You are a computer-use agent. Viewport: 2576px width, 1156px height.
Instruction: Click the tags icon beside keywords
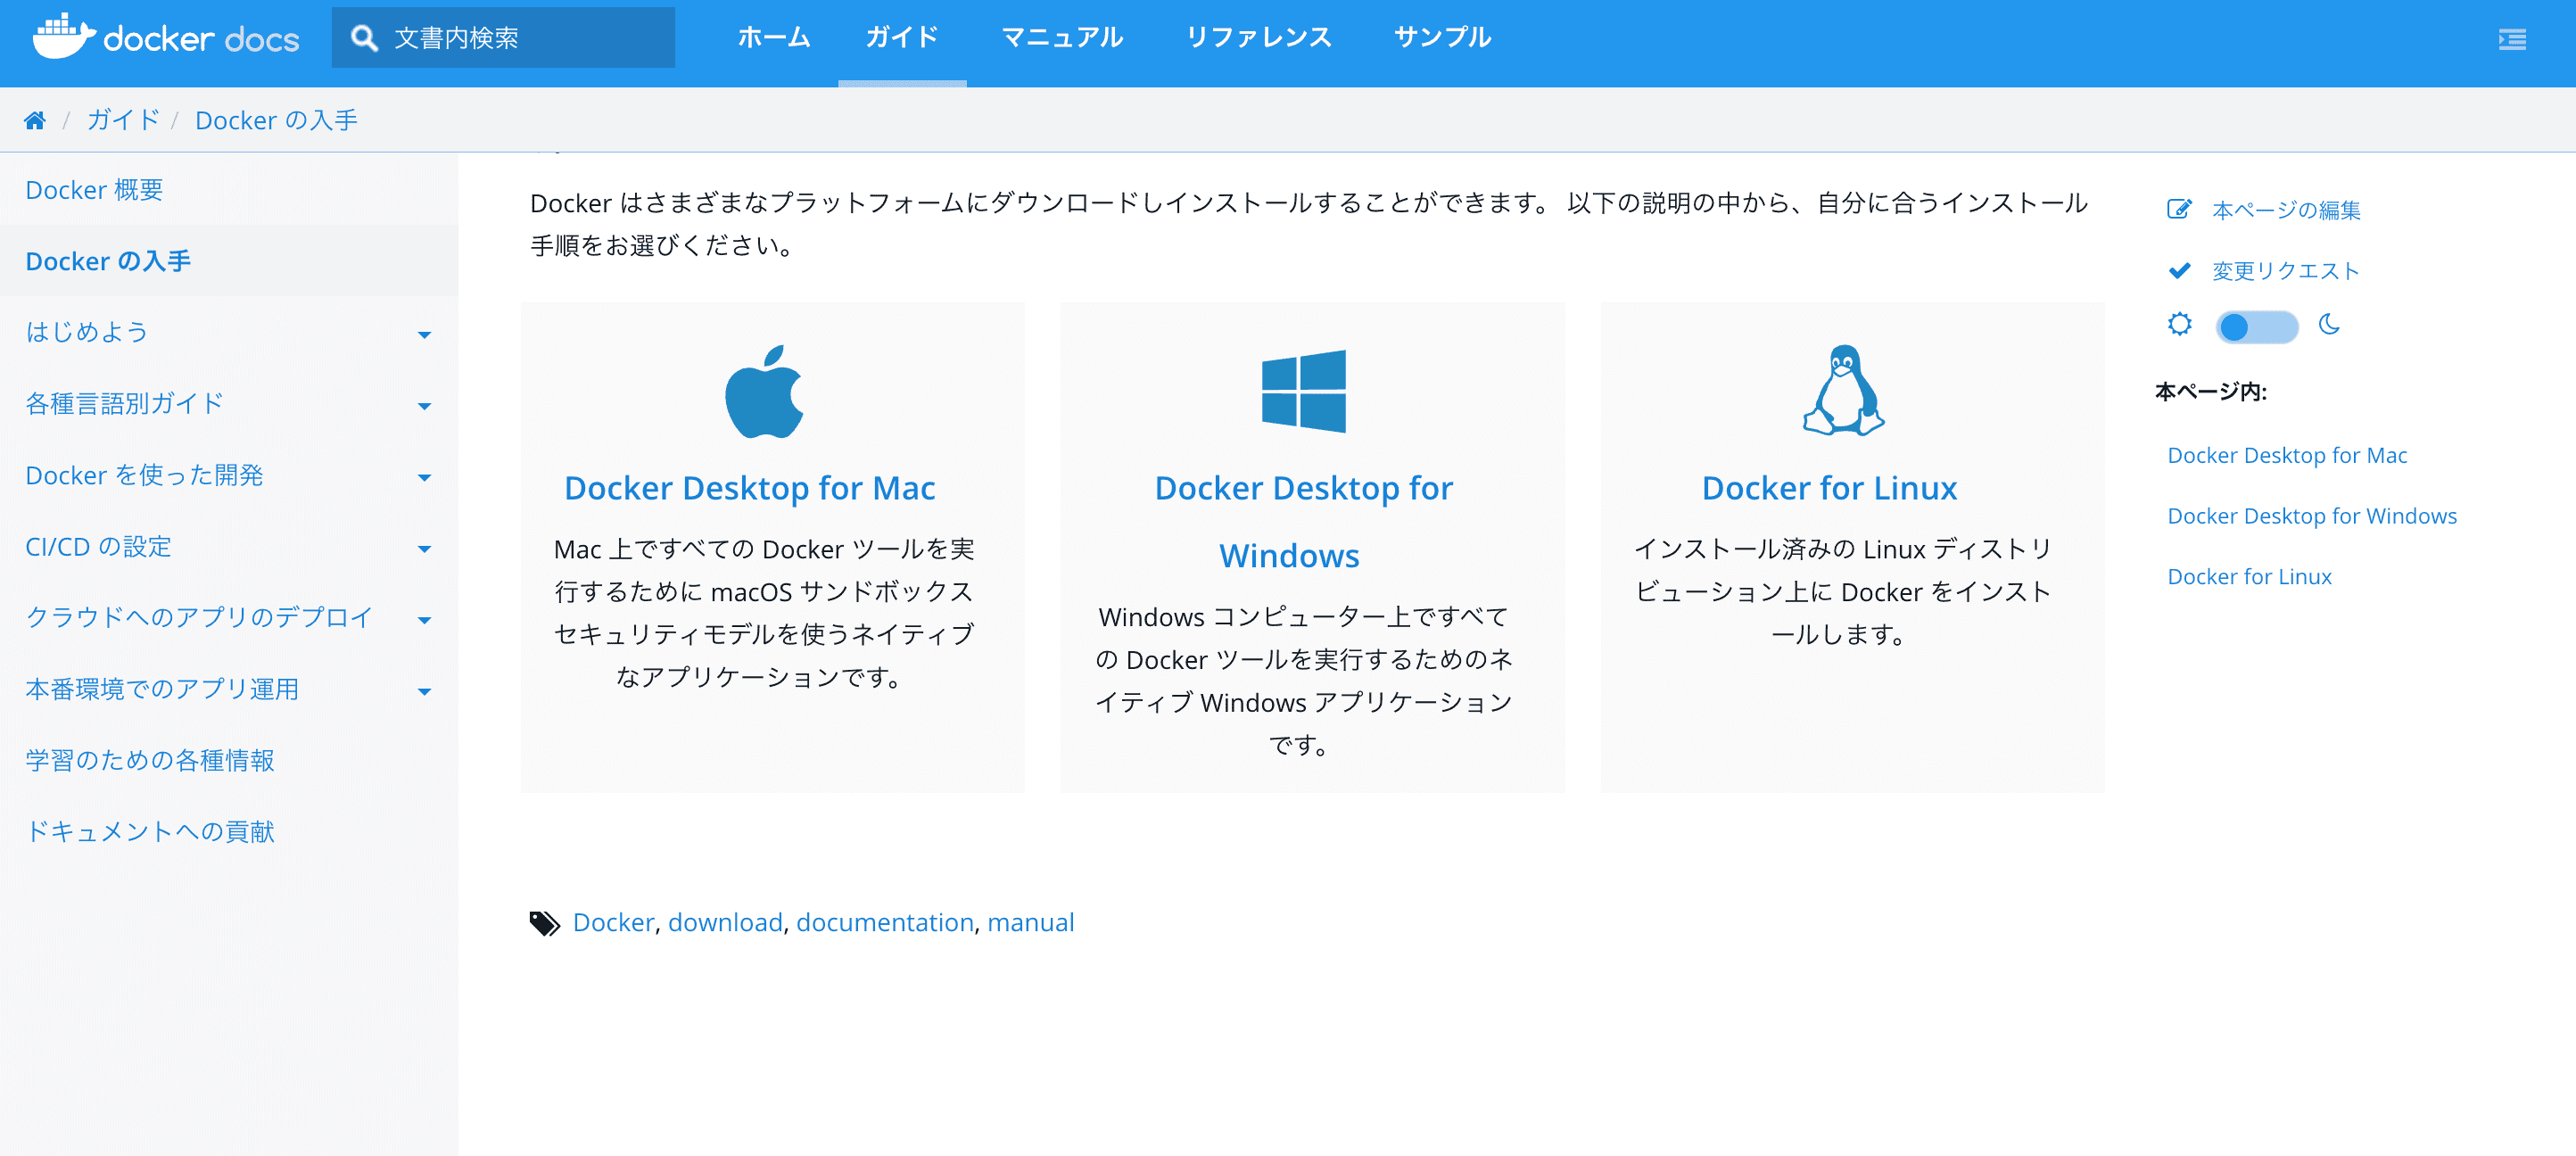(x=544, y=923)
